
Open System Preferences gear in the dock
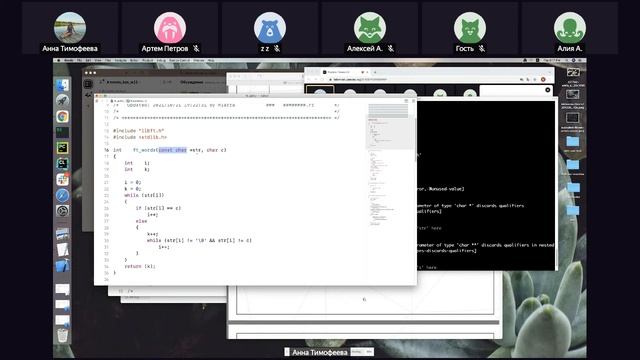click(62, 211)
